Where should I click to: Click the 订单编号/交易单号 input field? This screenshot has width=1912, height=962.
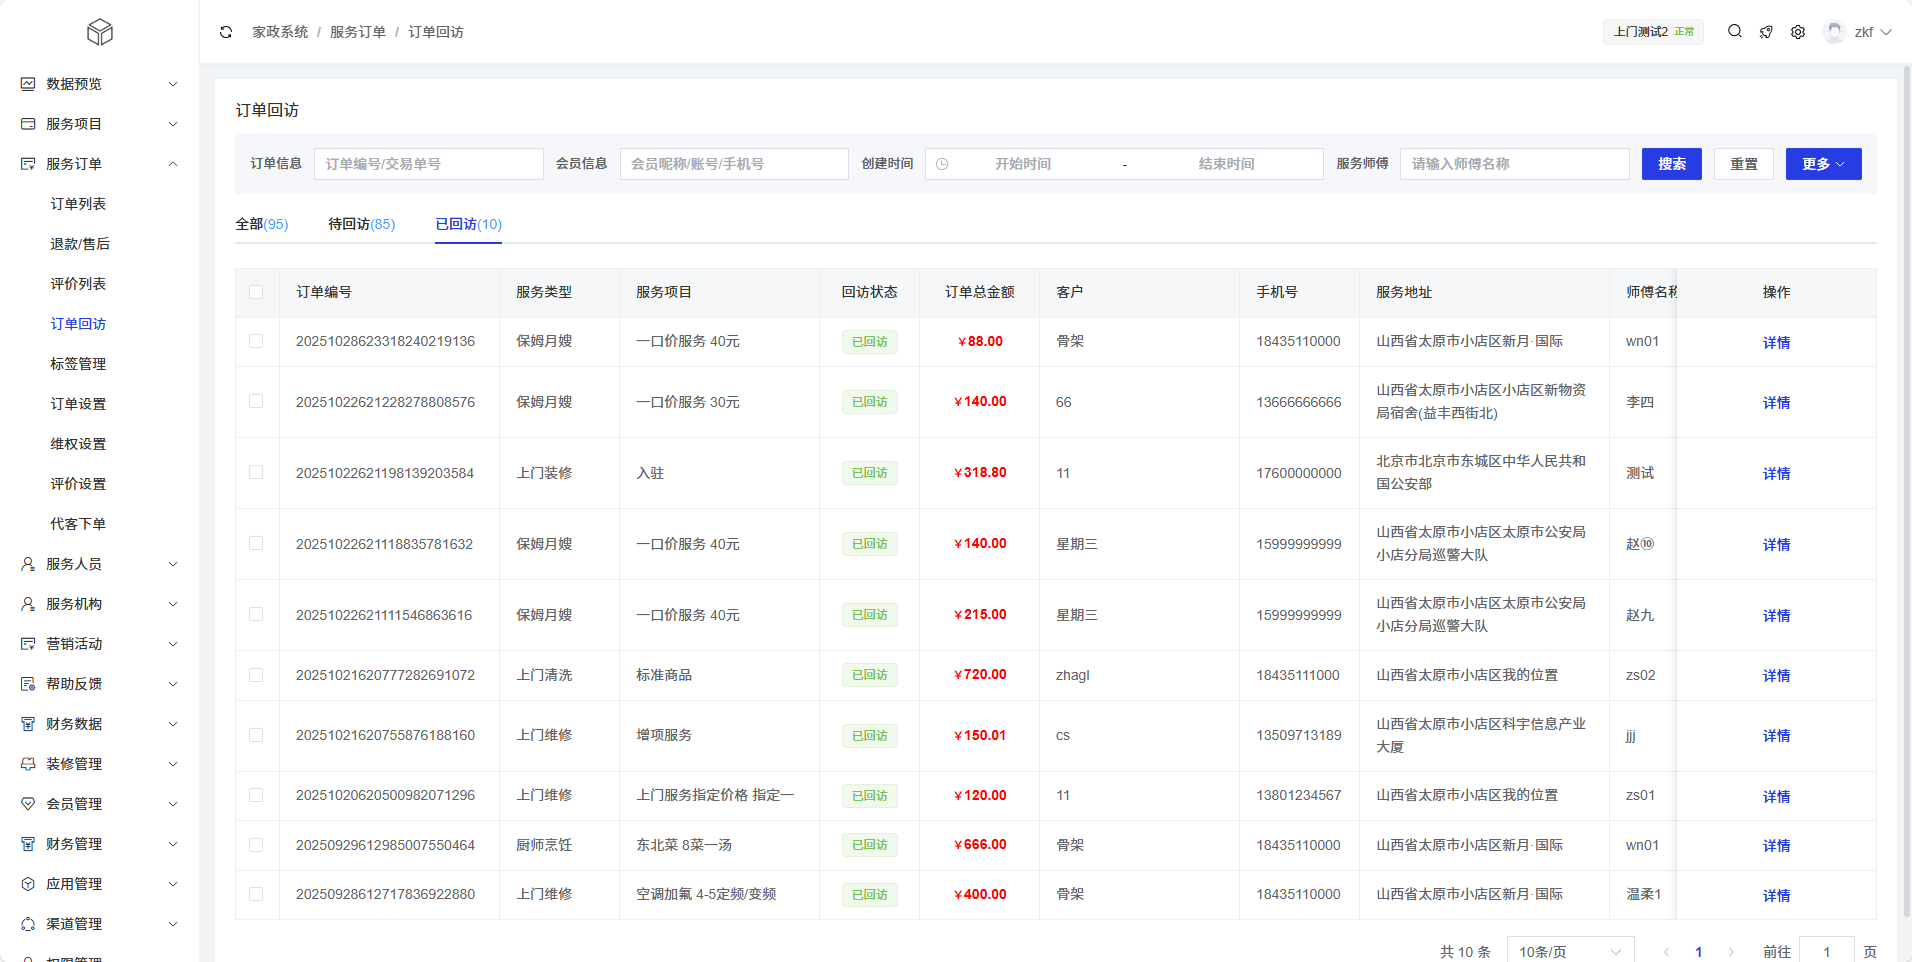pyautogui.click(x=429, y=164)
